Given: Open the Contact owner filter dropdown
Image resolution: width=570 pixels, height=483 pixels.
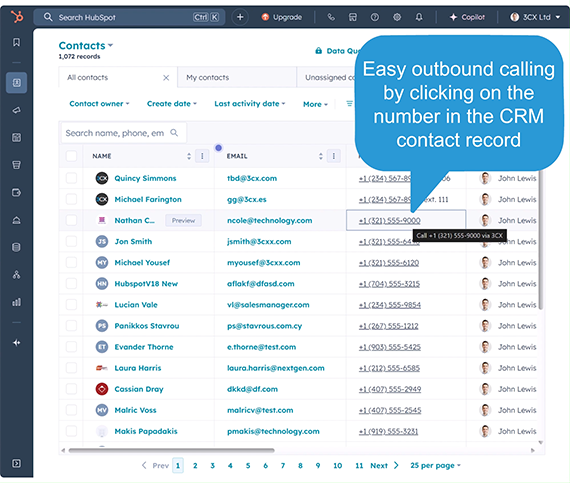Looking at the screenshot, I should pos(99,104).
